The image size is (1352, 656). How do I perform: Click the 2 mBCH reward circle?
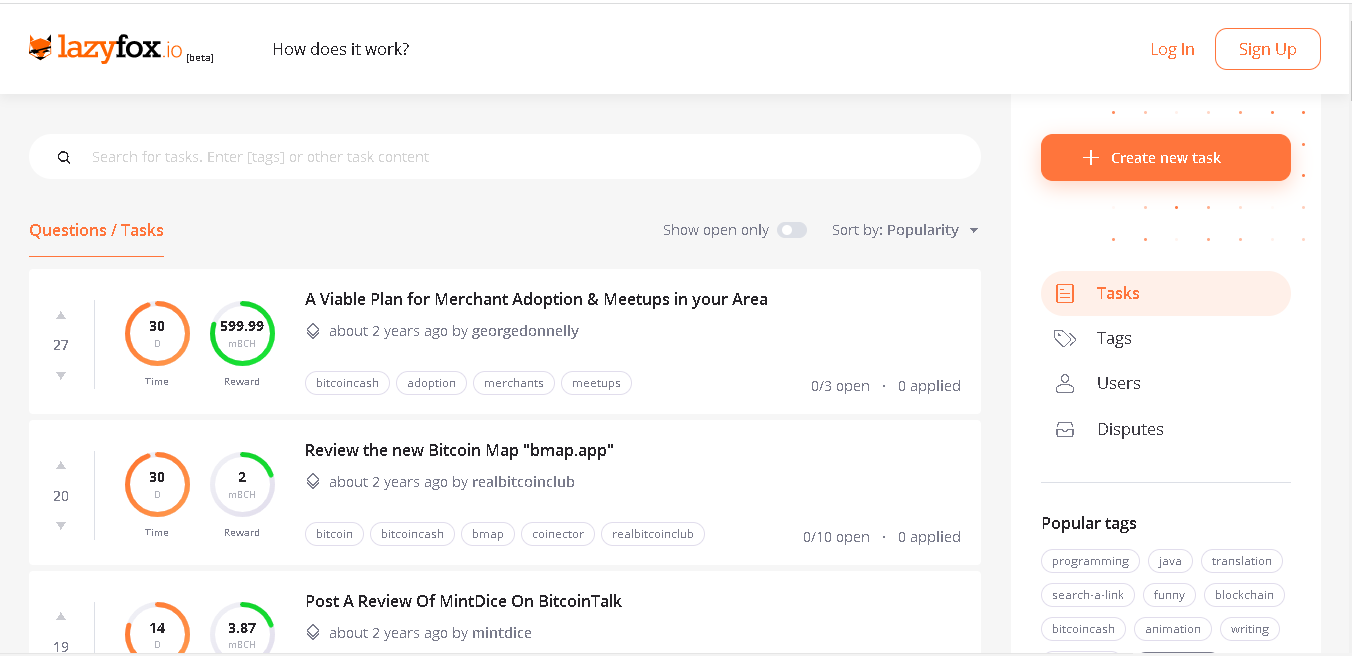242,485
